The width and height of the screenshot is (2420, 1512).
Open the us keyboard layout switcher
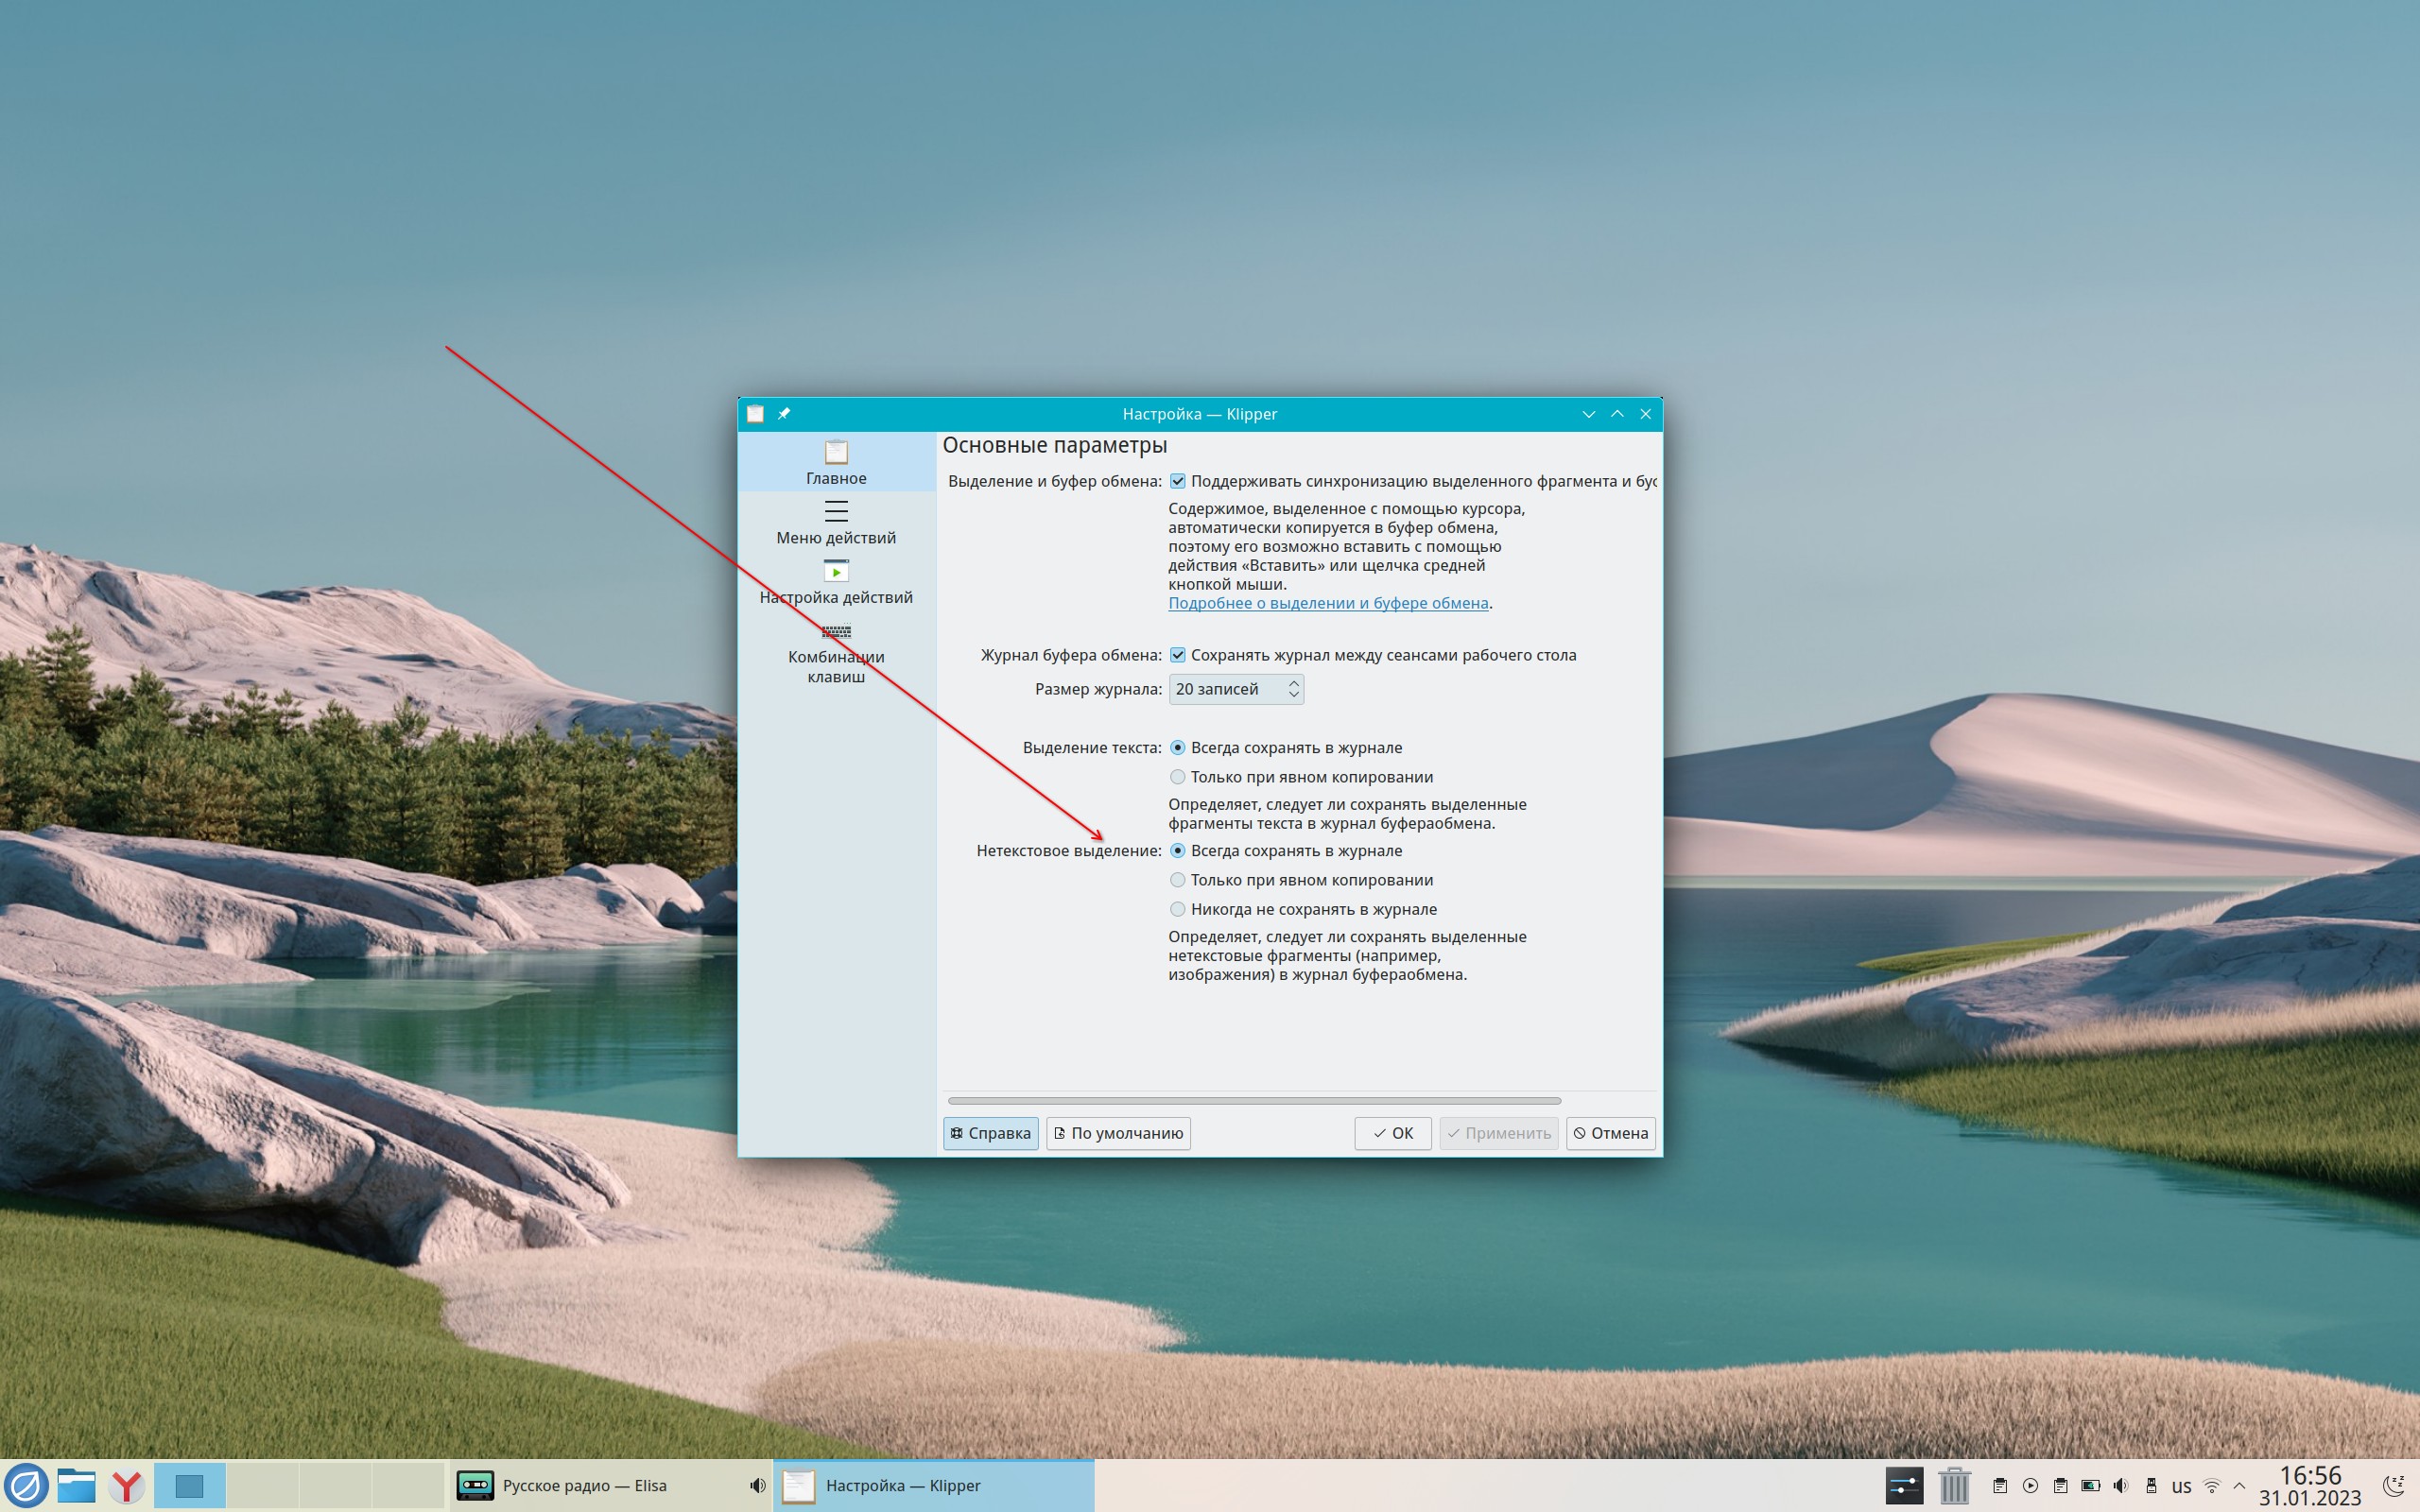point(2181,1486)
